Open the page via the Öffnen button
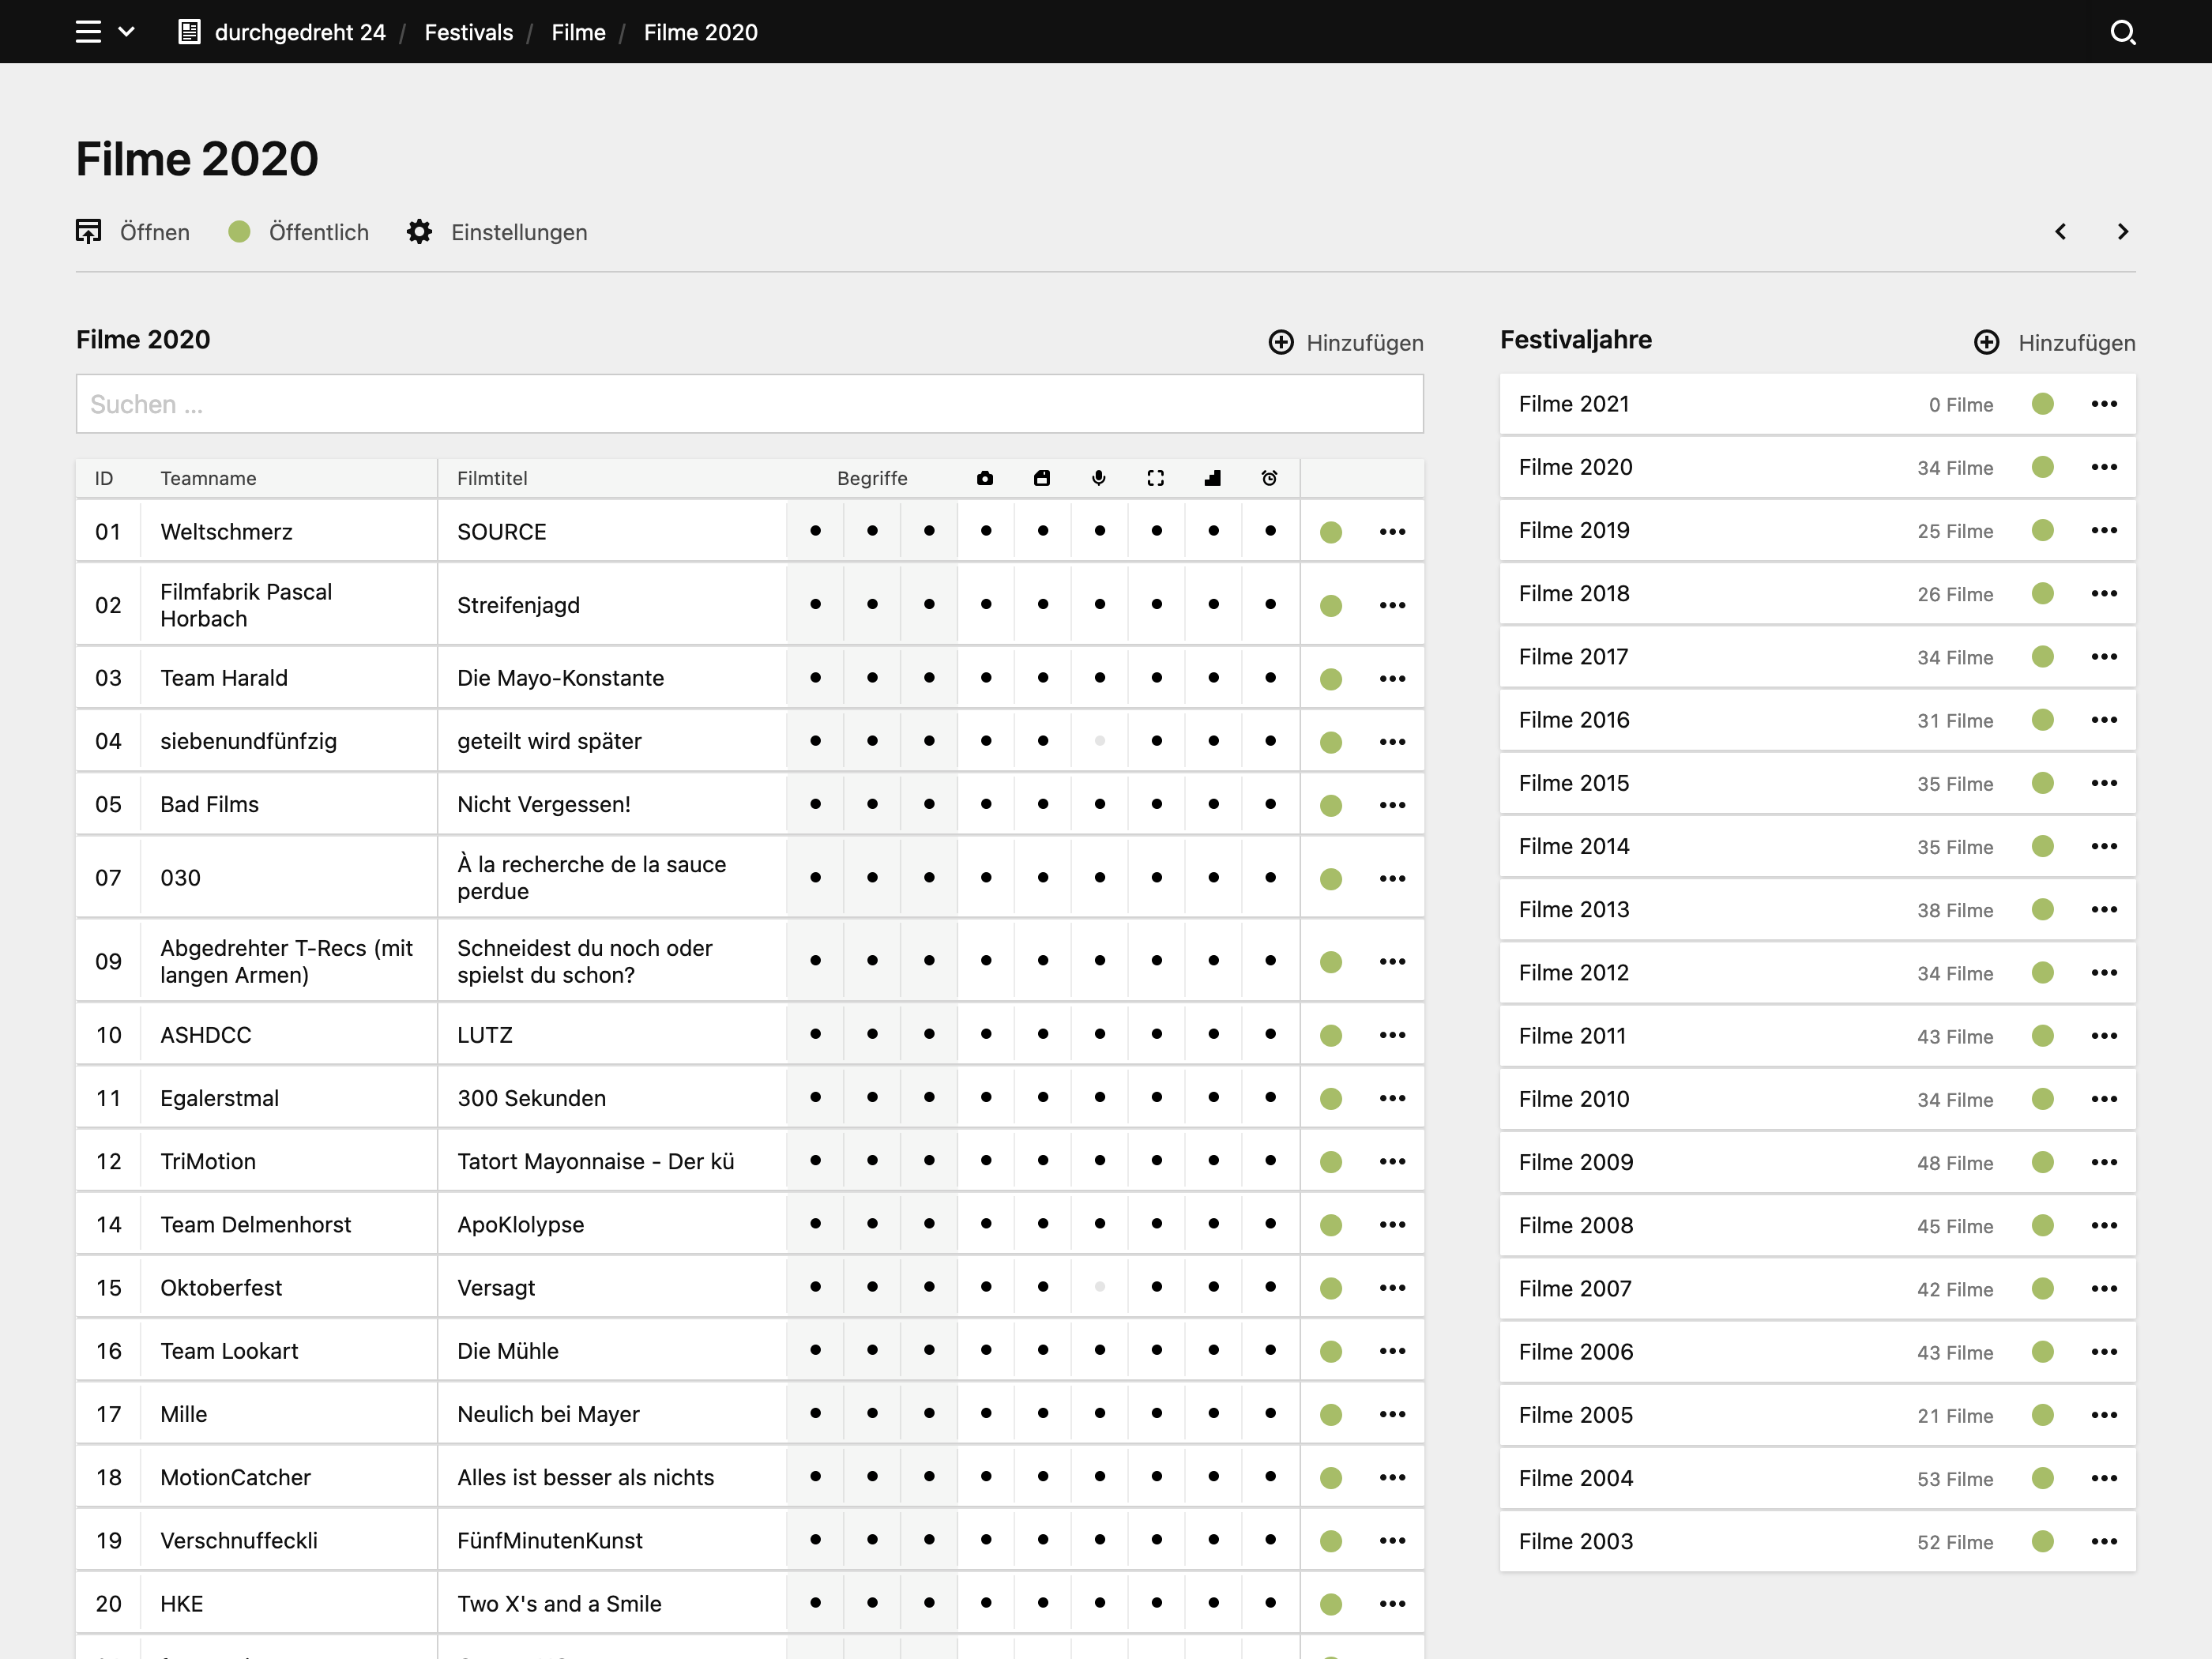The height and width of the screenshot is (1659, 2212). click(133, 232)
